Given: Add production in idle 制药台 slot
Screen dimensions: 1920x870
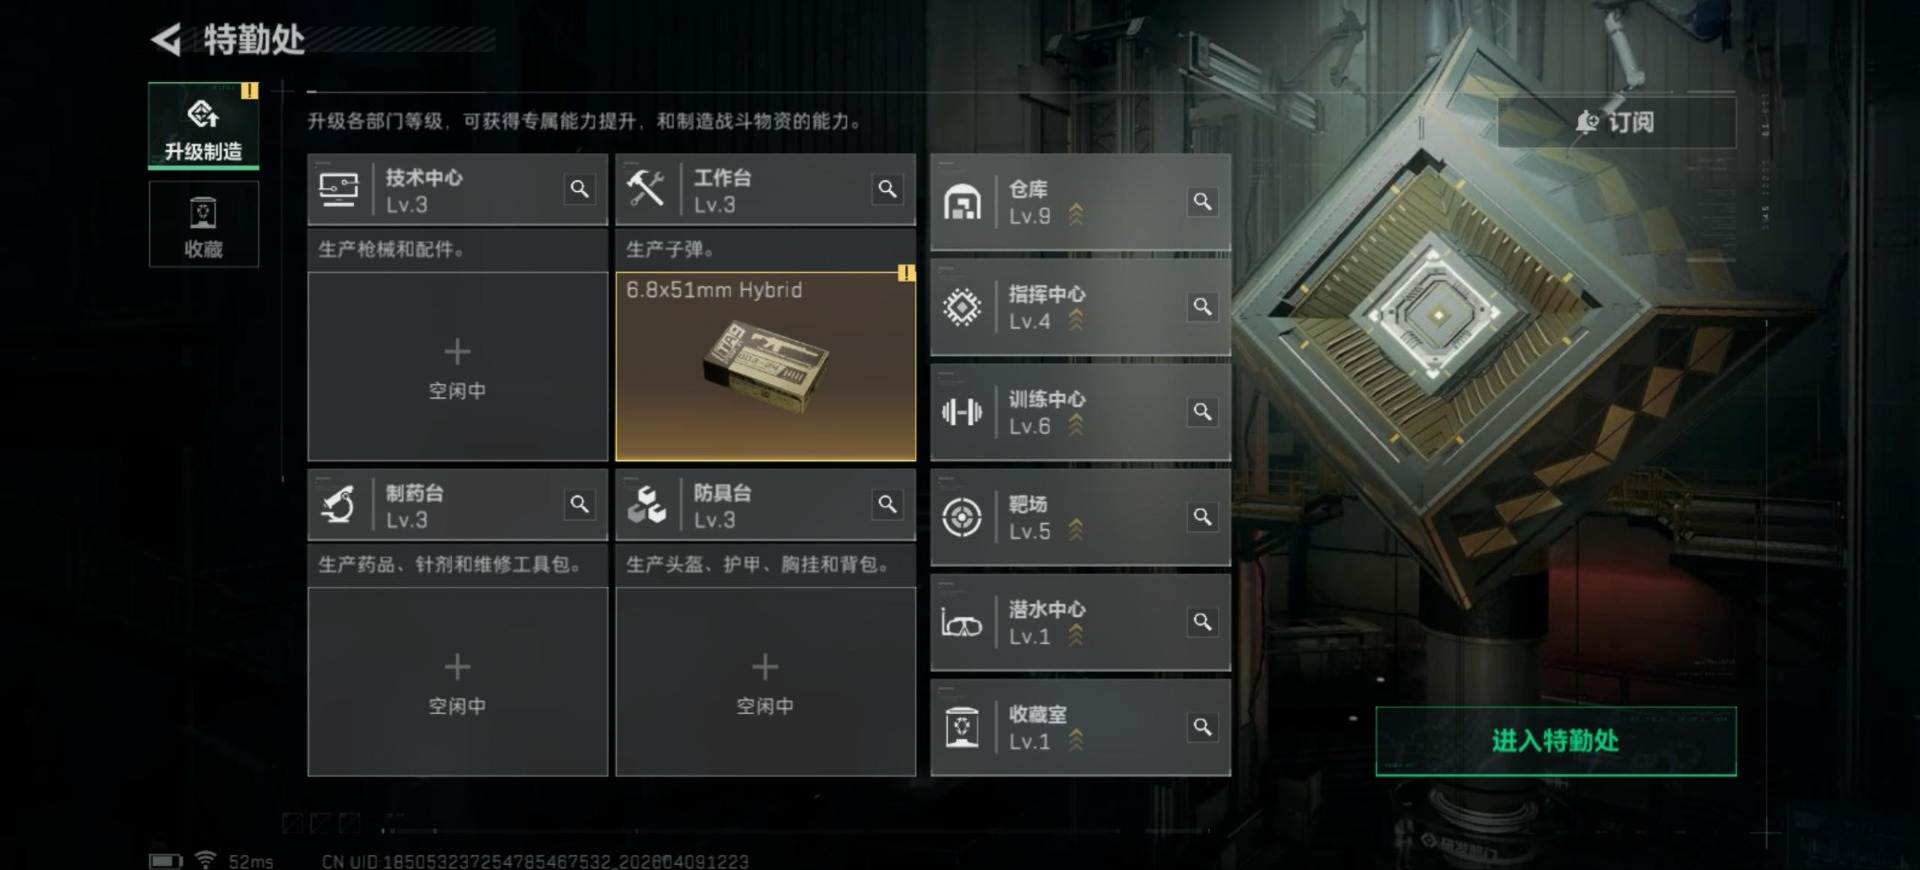Looking at the screenshot, I should 458,682.
